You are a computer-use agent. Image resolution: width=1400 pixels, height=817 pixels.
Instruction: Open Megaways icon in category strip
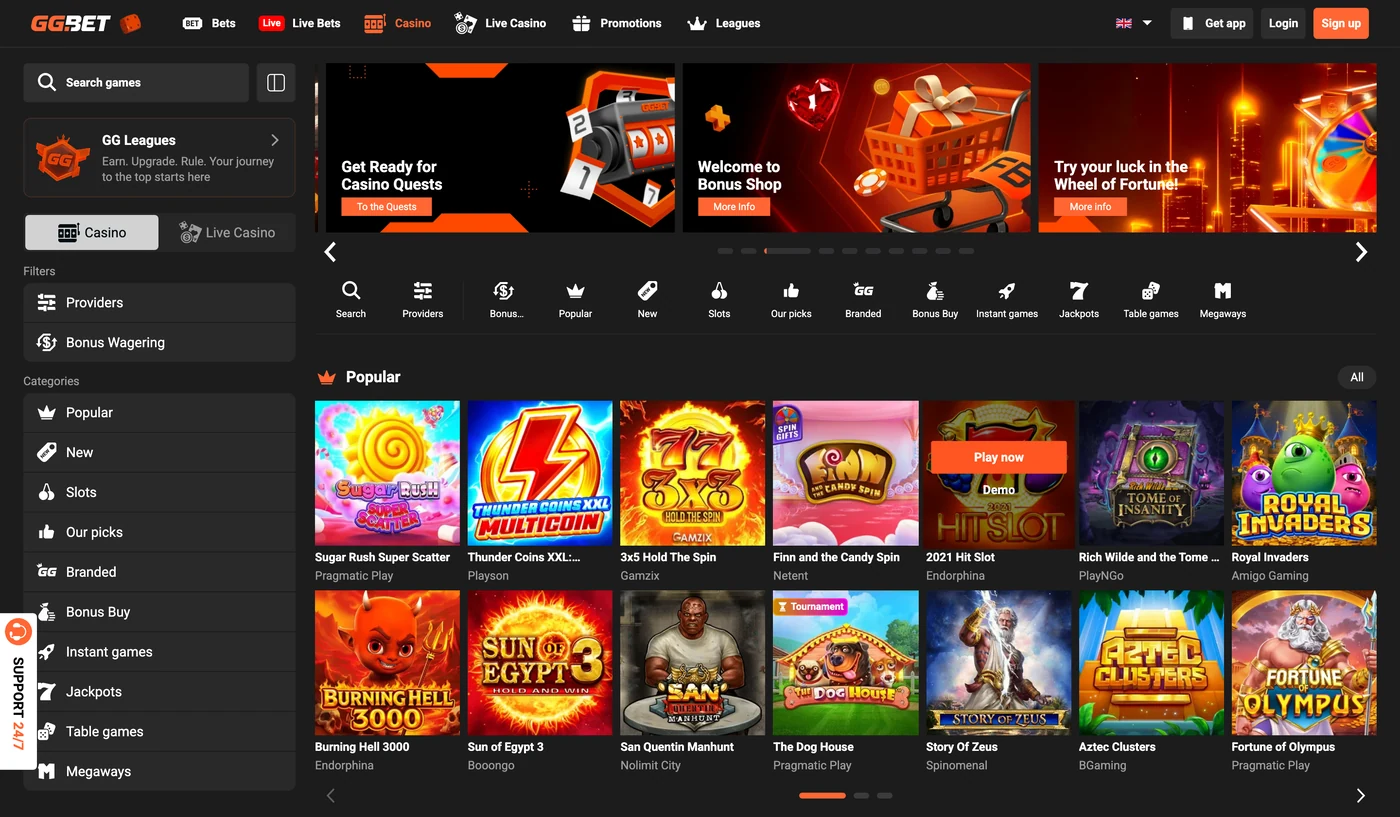click(1222, 290)
